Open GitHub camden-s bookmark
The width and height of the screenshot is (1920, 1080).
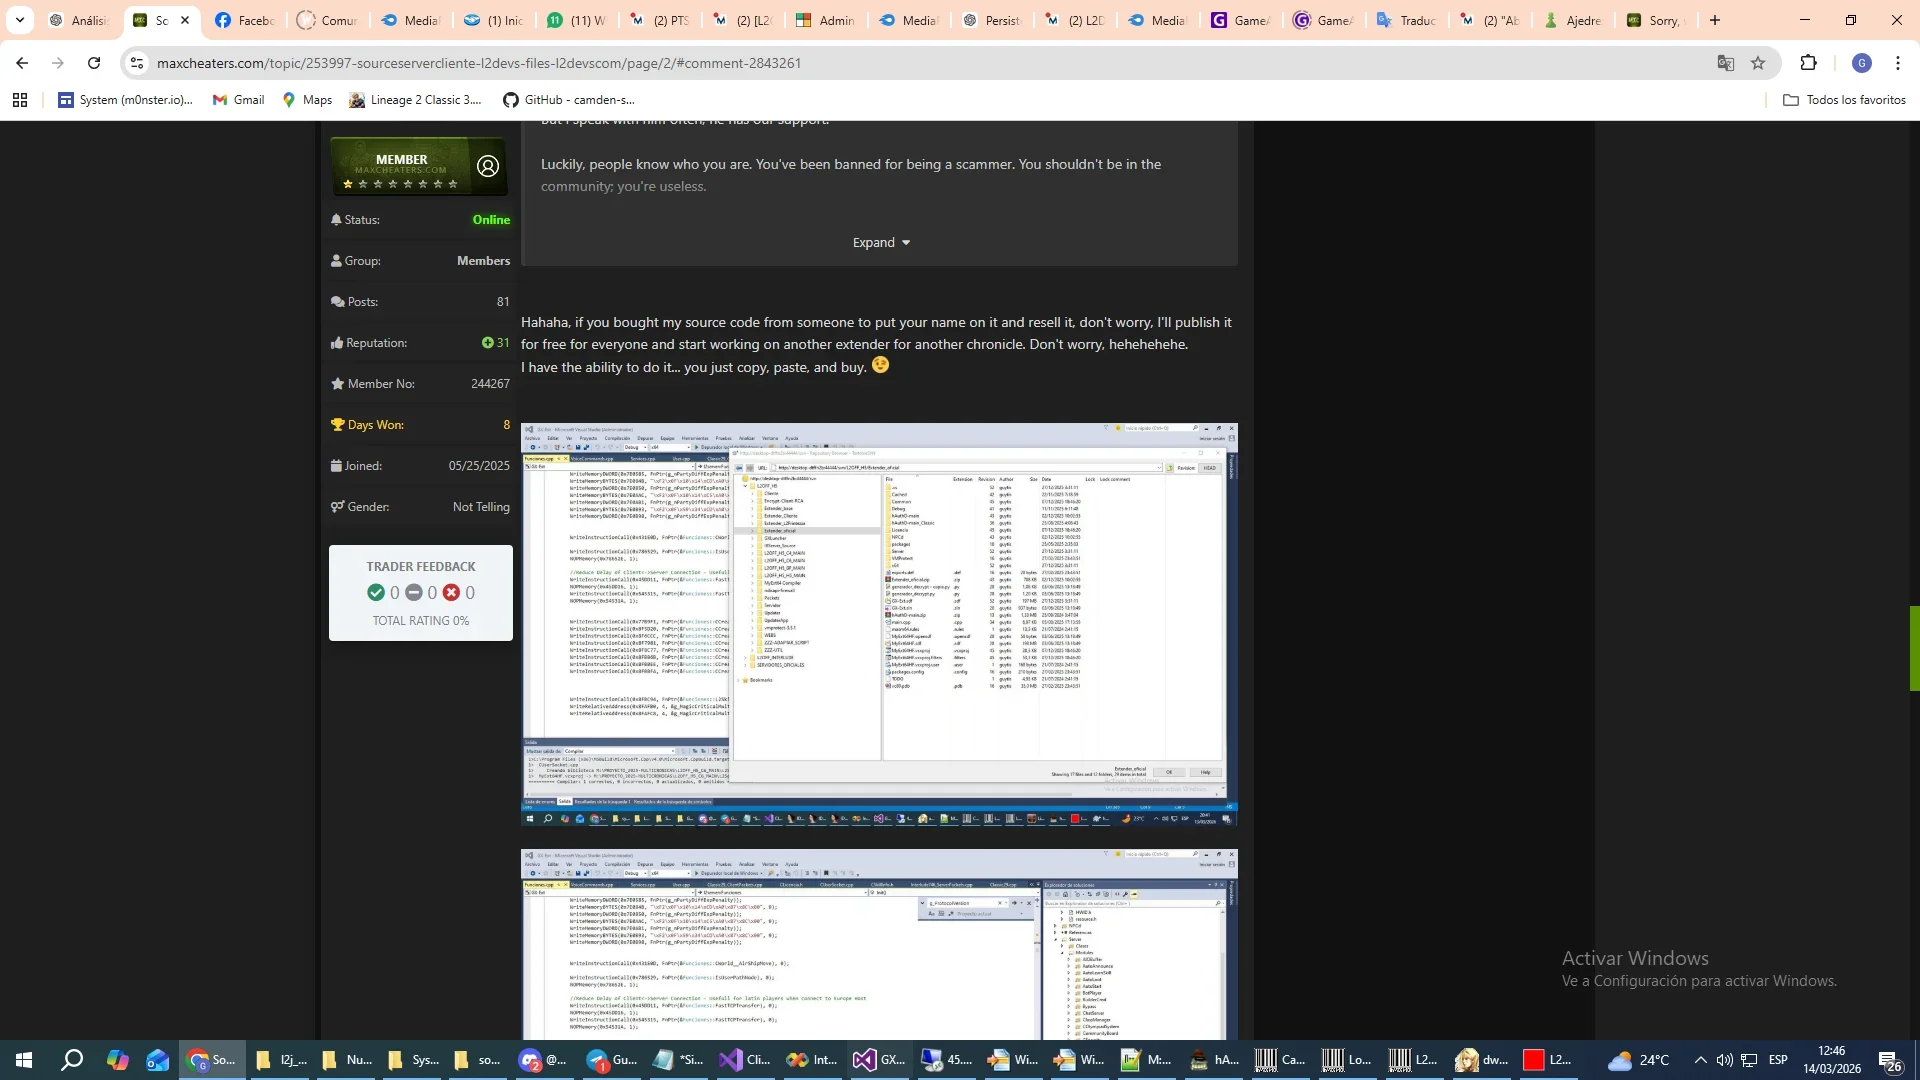(x=569, y=100)
